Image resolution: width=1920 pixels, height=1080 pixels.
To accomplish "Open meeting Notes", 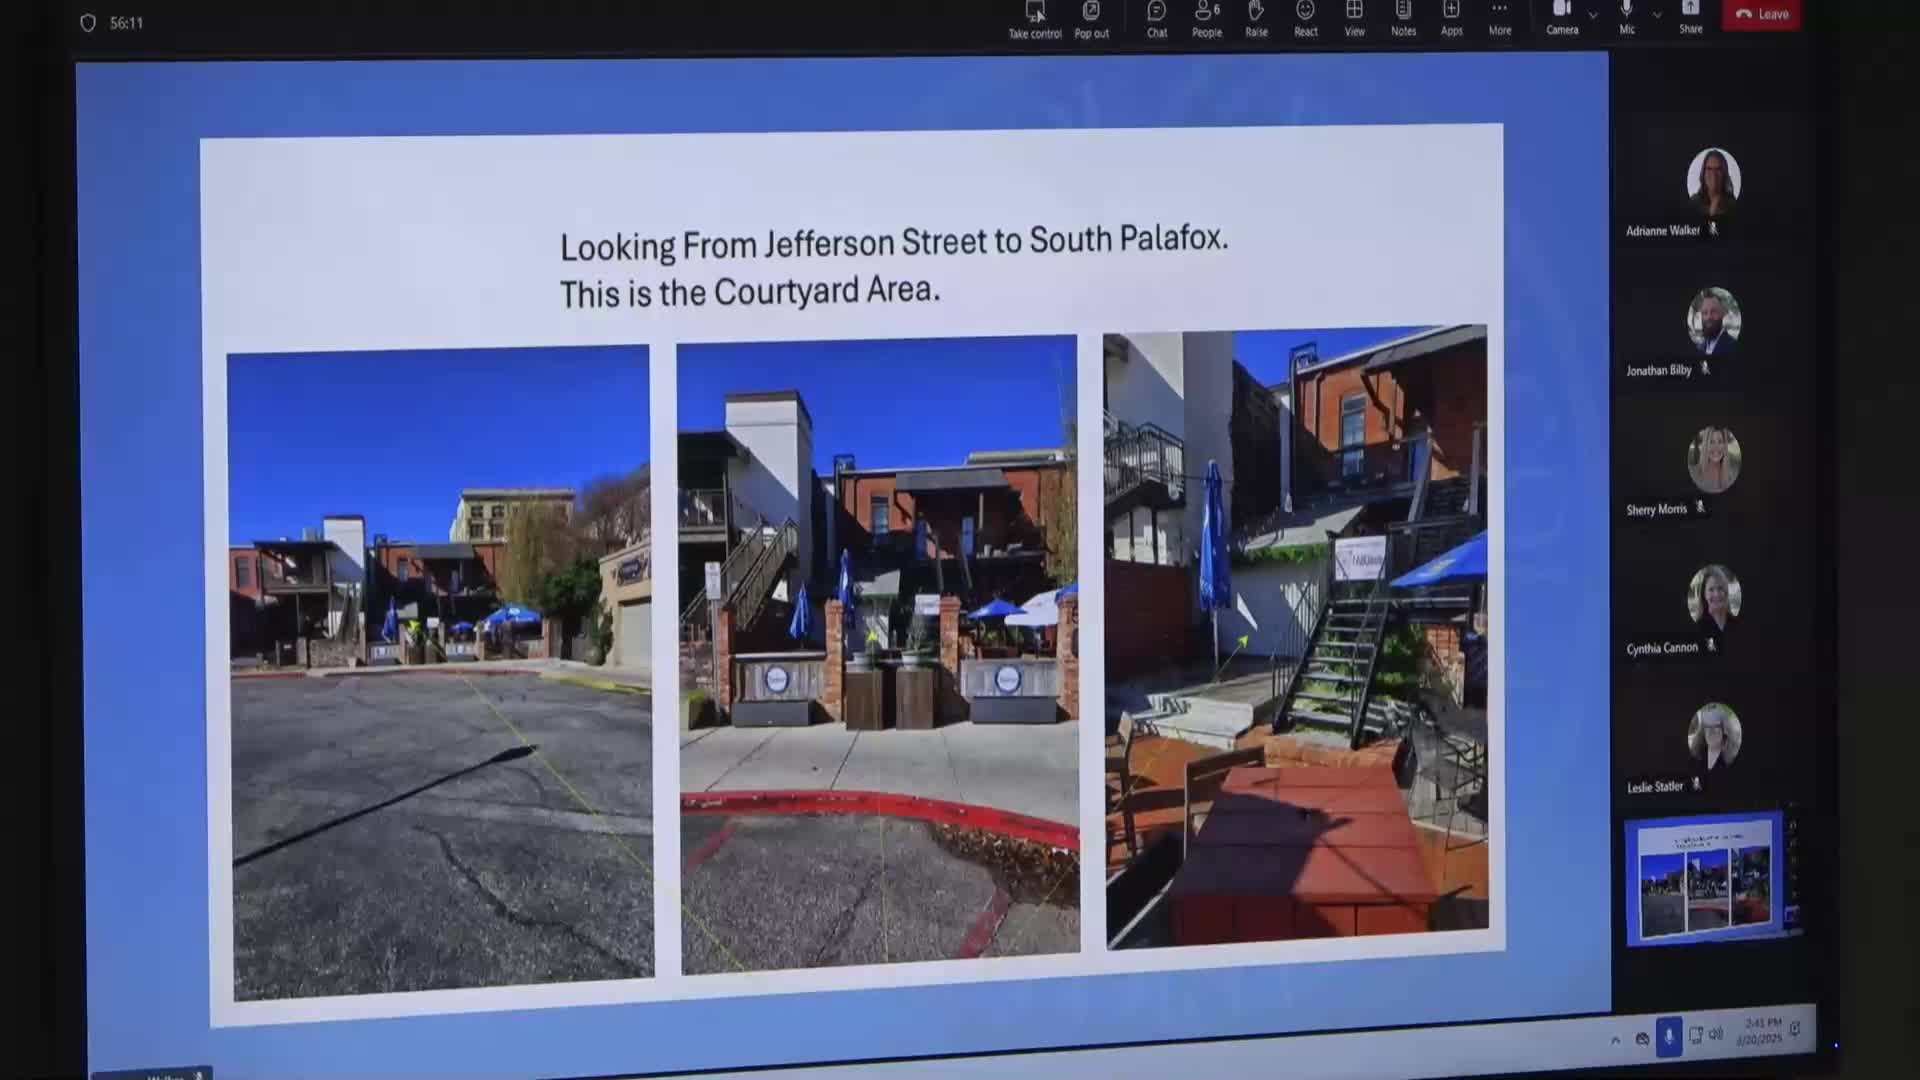I will [1403, 18].
